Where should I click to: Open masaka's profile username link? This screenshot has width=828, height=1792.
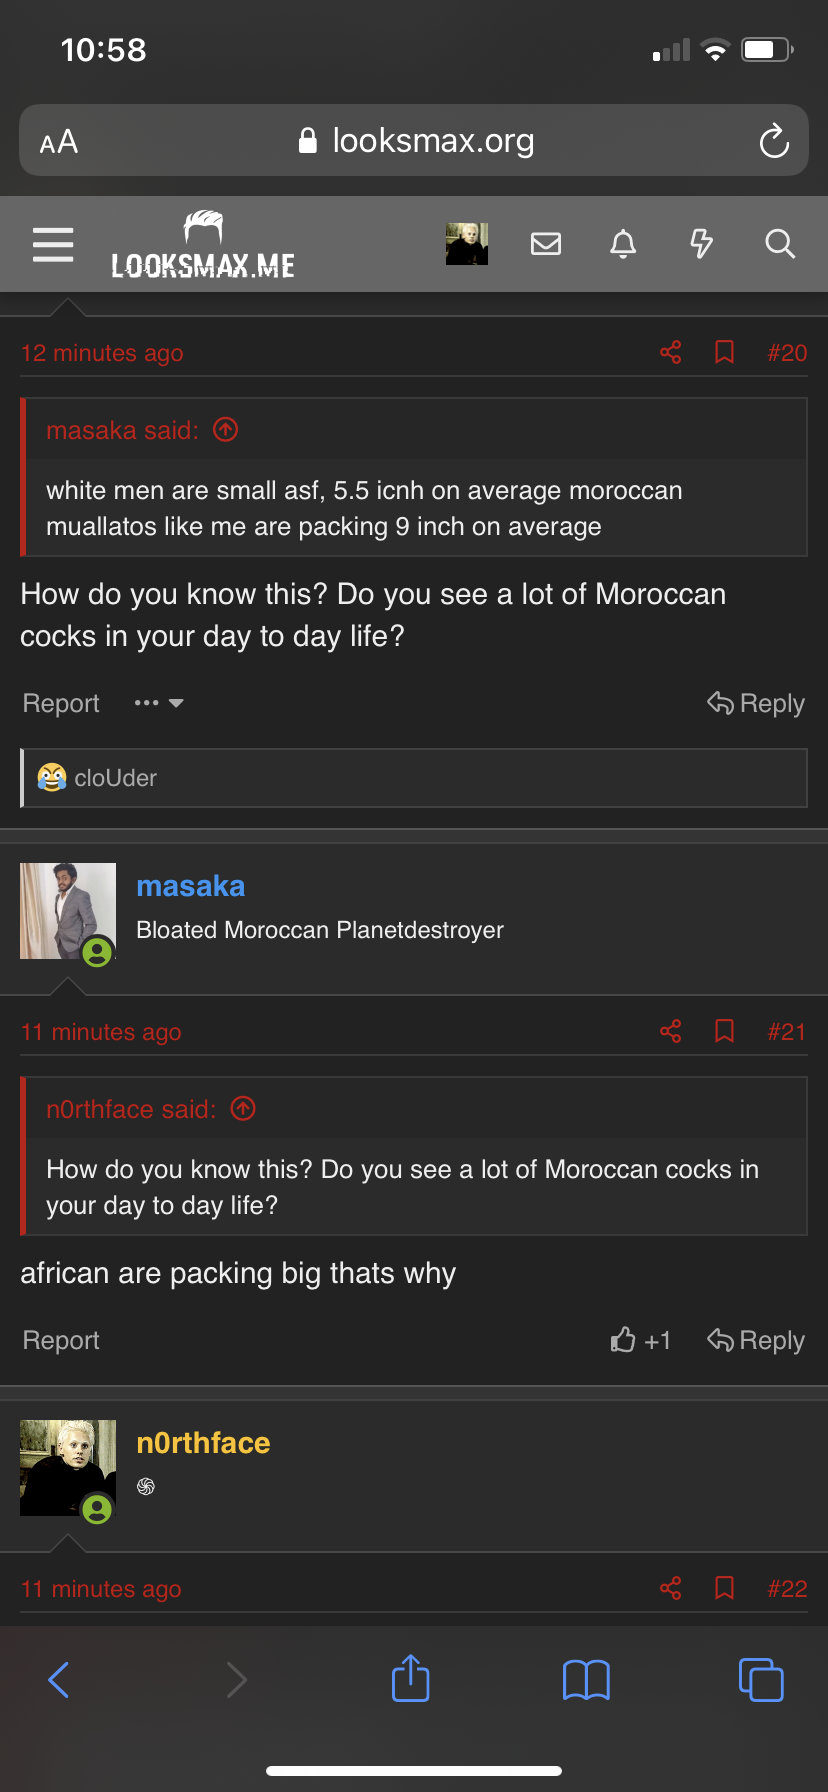click(190, 886)
